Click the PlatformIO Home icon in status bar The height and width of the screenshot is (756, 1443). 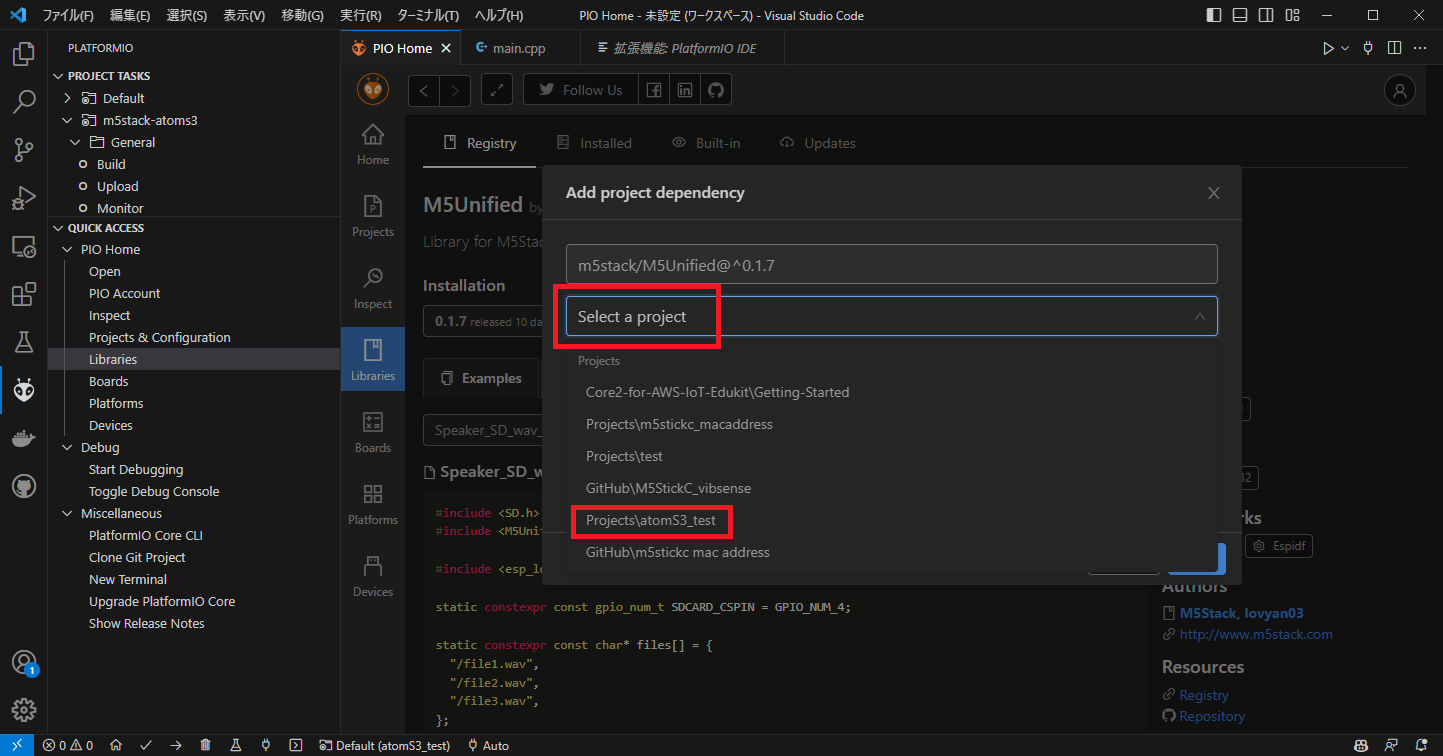(x=116, y=745)
